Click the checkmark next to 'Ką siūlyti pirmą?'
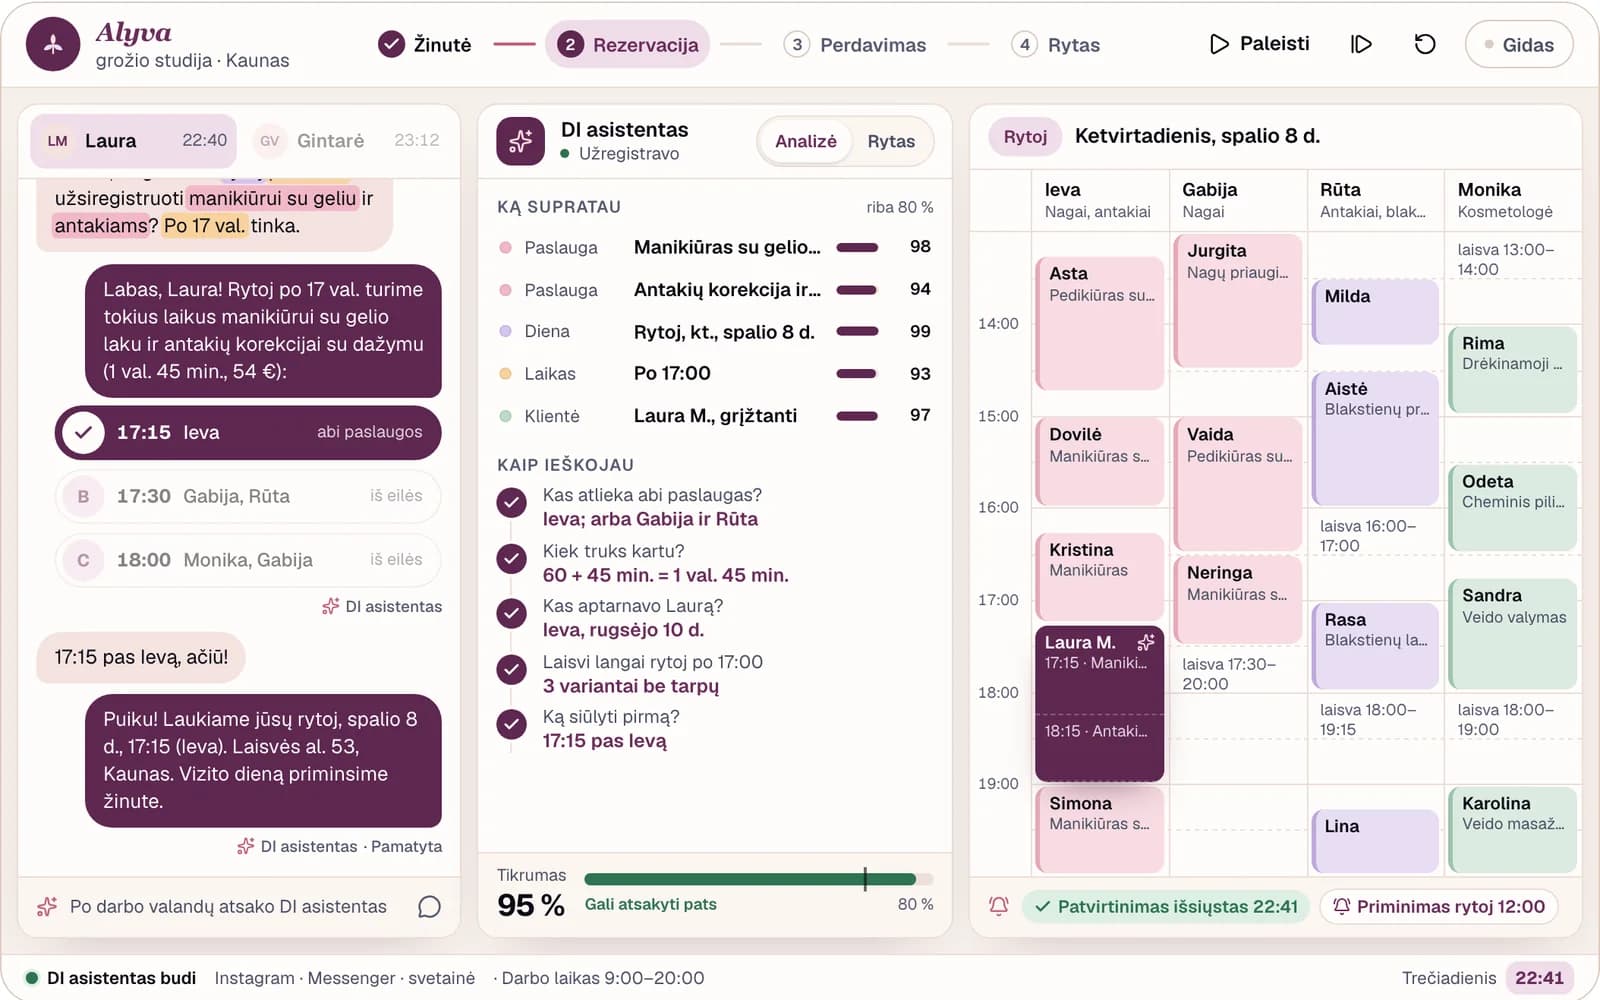Viewport: 1600px width, 1000px height. tap(512, 724)
